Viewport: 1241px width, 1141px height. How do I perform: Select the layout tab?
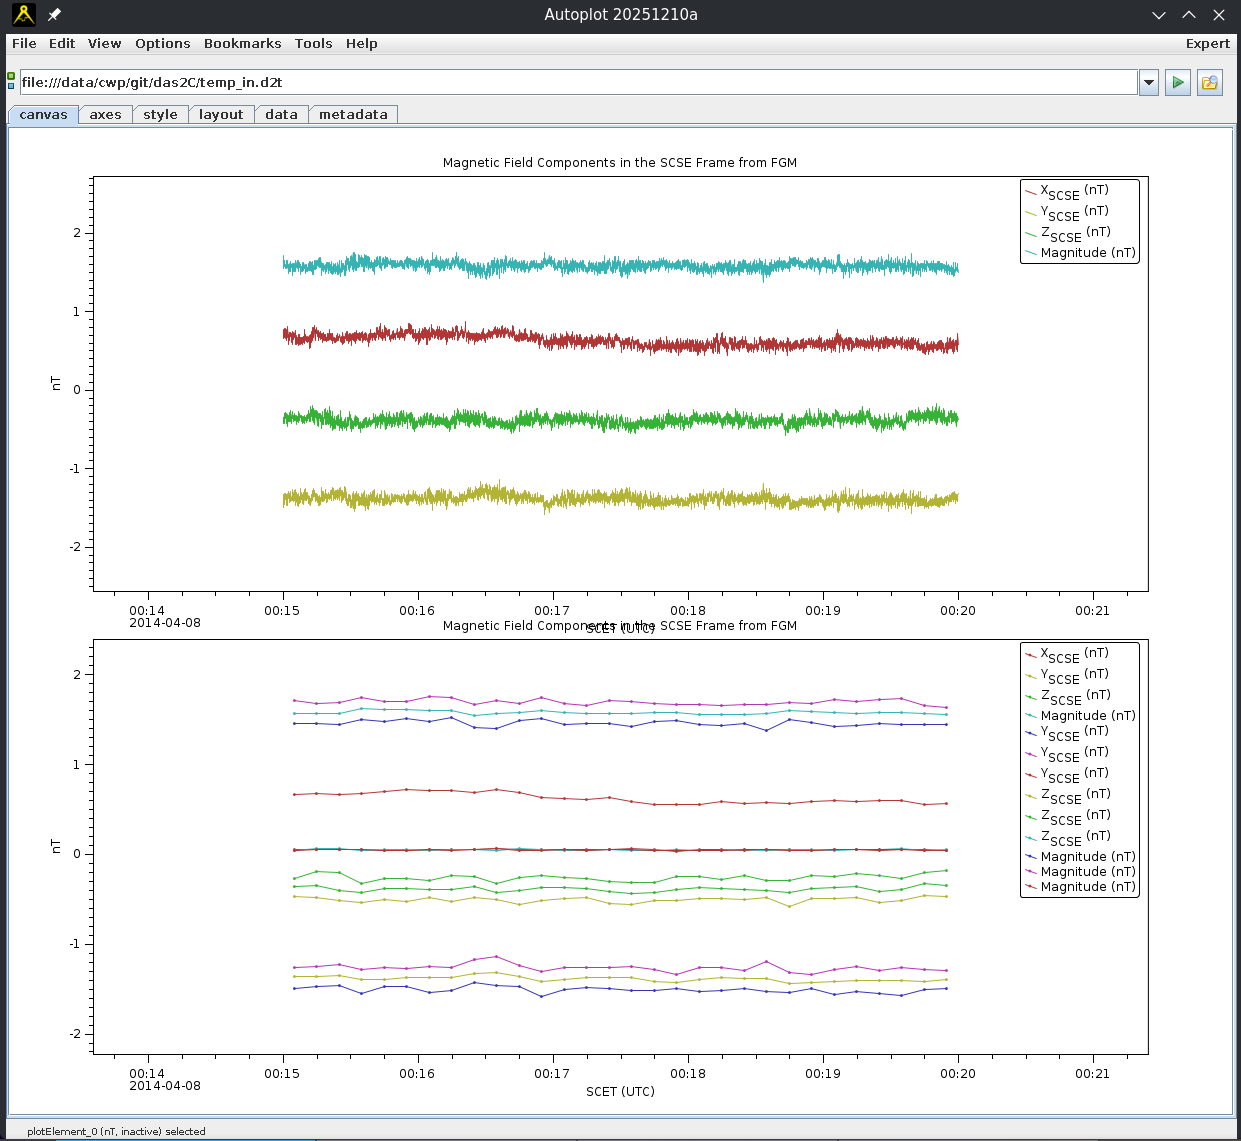point(220,115)
